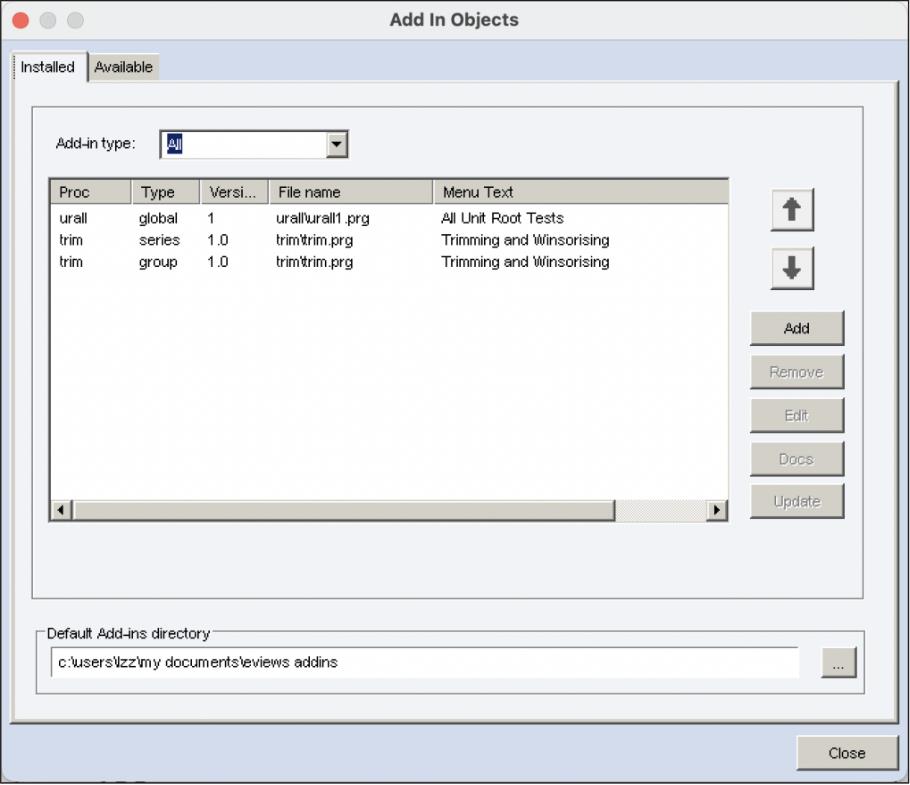
Task: Click the Close button
Action: (846, 753)
